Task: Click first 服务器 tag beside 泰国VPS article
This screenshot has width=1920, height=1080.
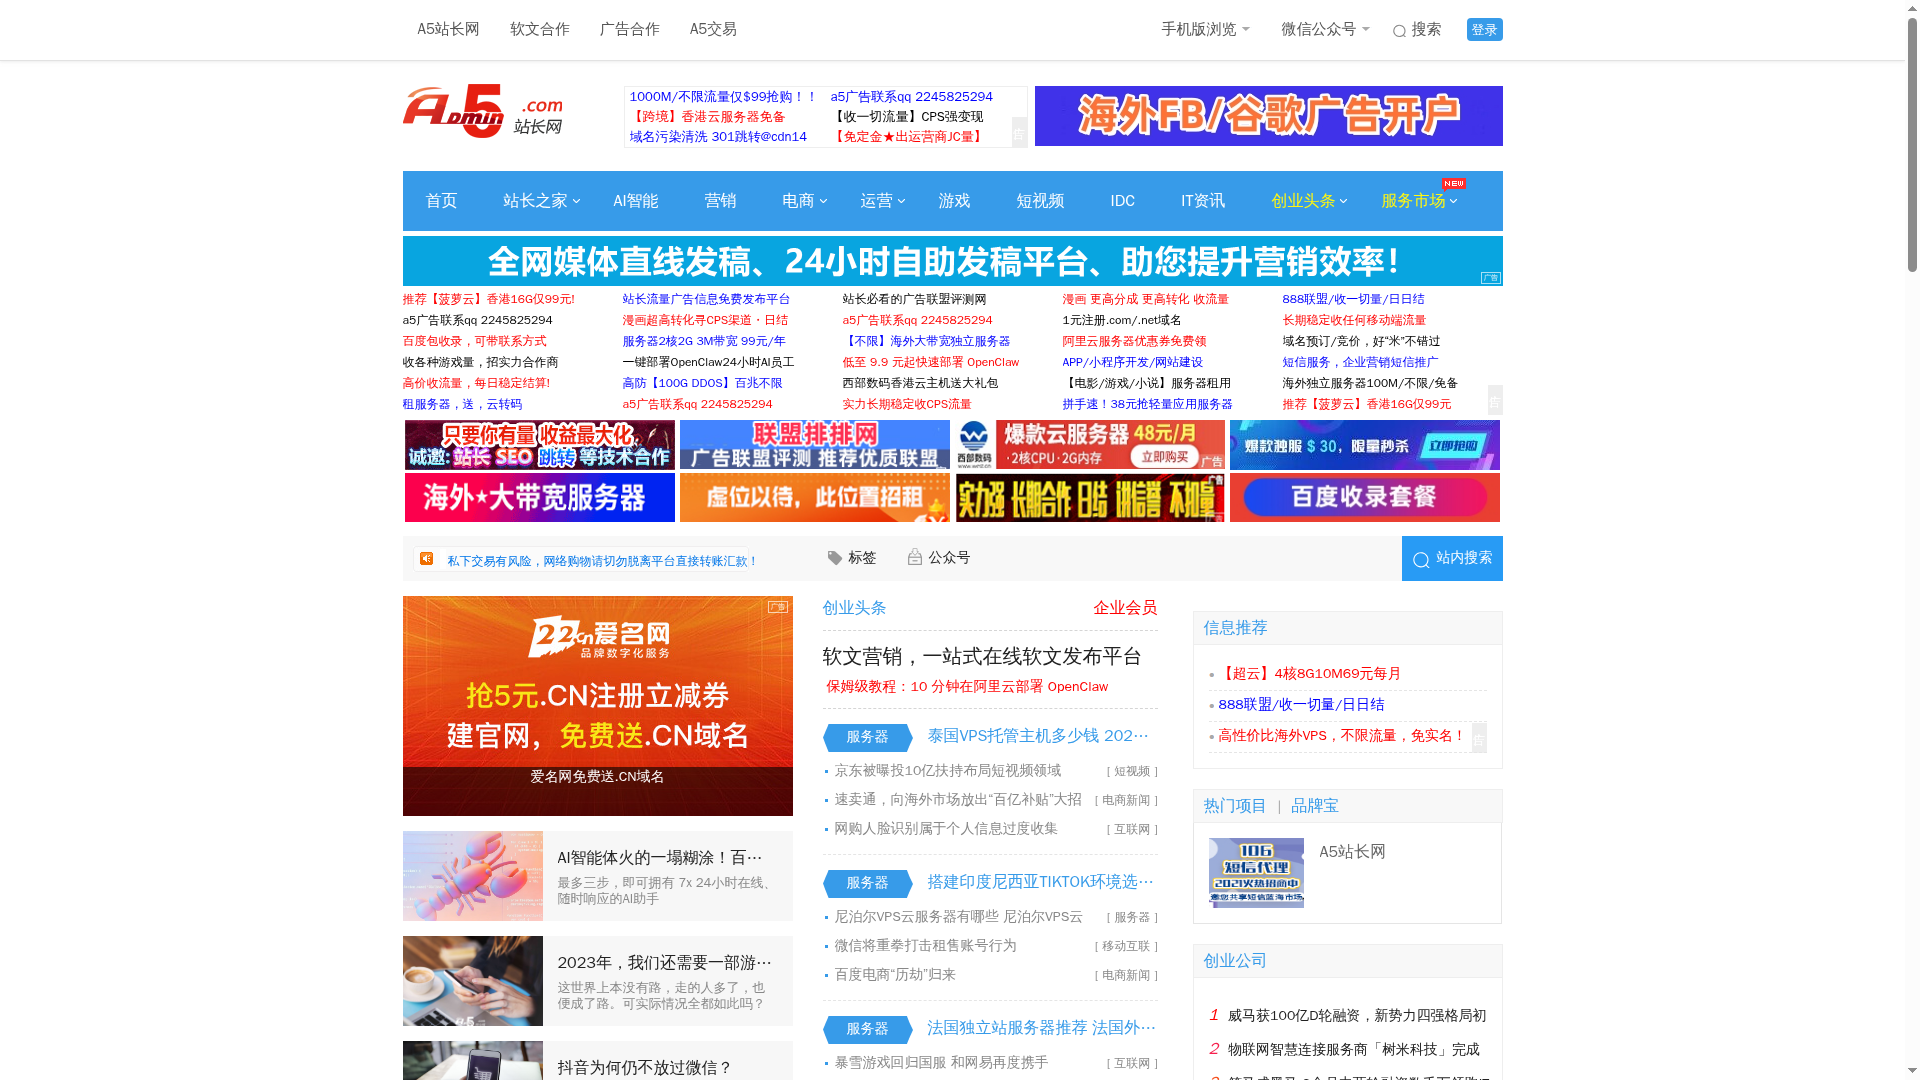Action: tap(866, 737)
